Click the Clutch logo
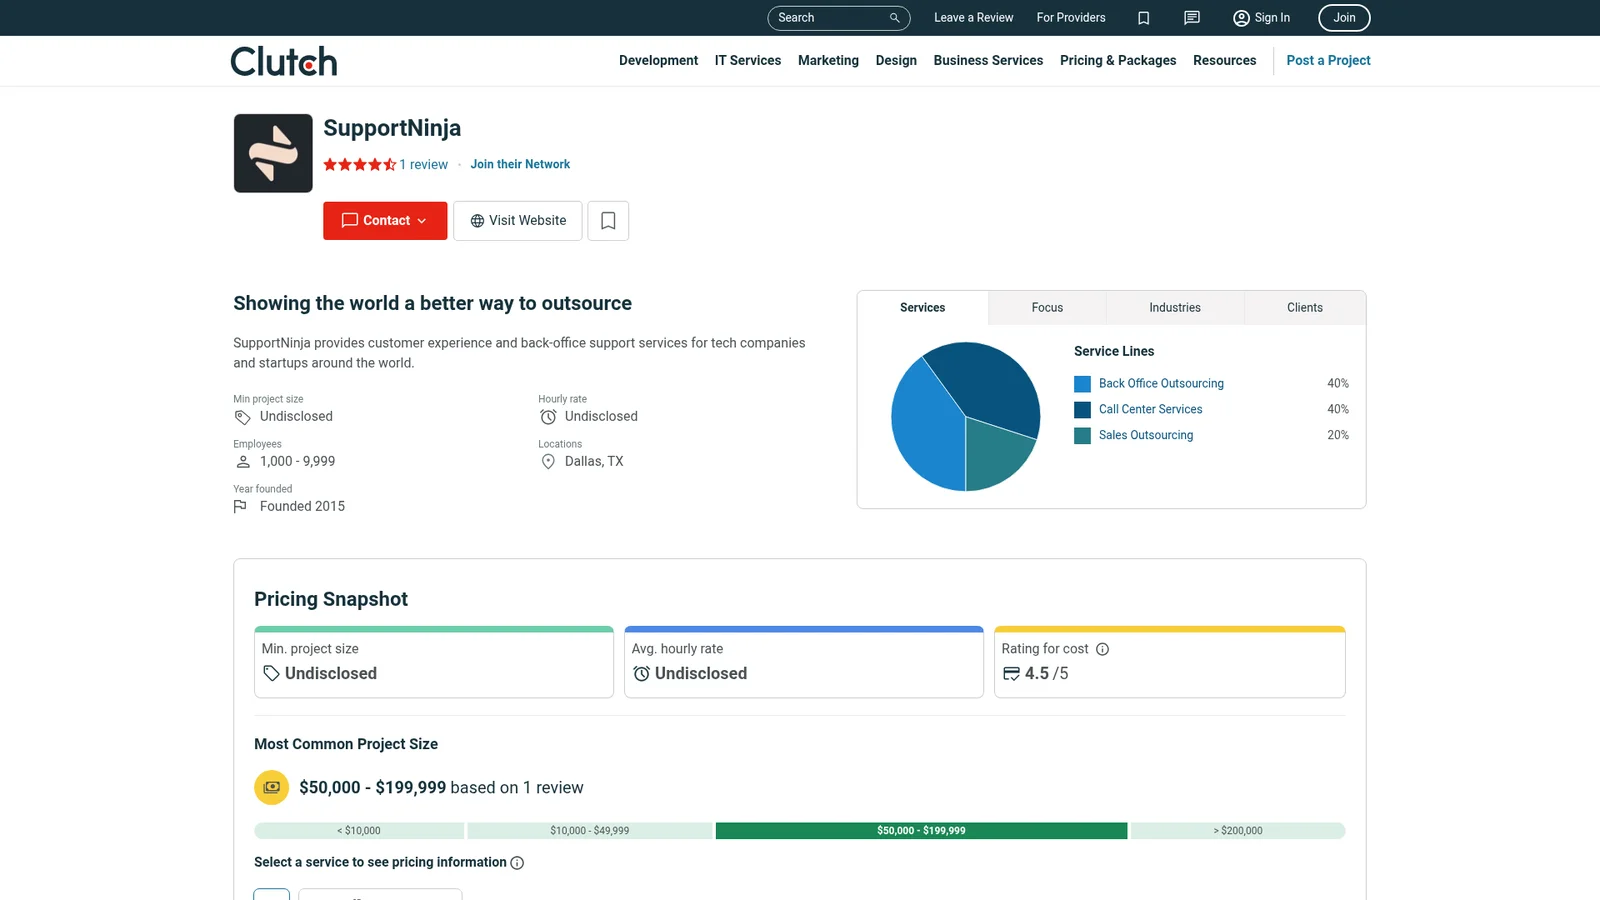This screenshot has width=1600, height=900. (x=284, y=61)
